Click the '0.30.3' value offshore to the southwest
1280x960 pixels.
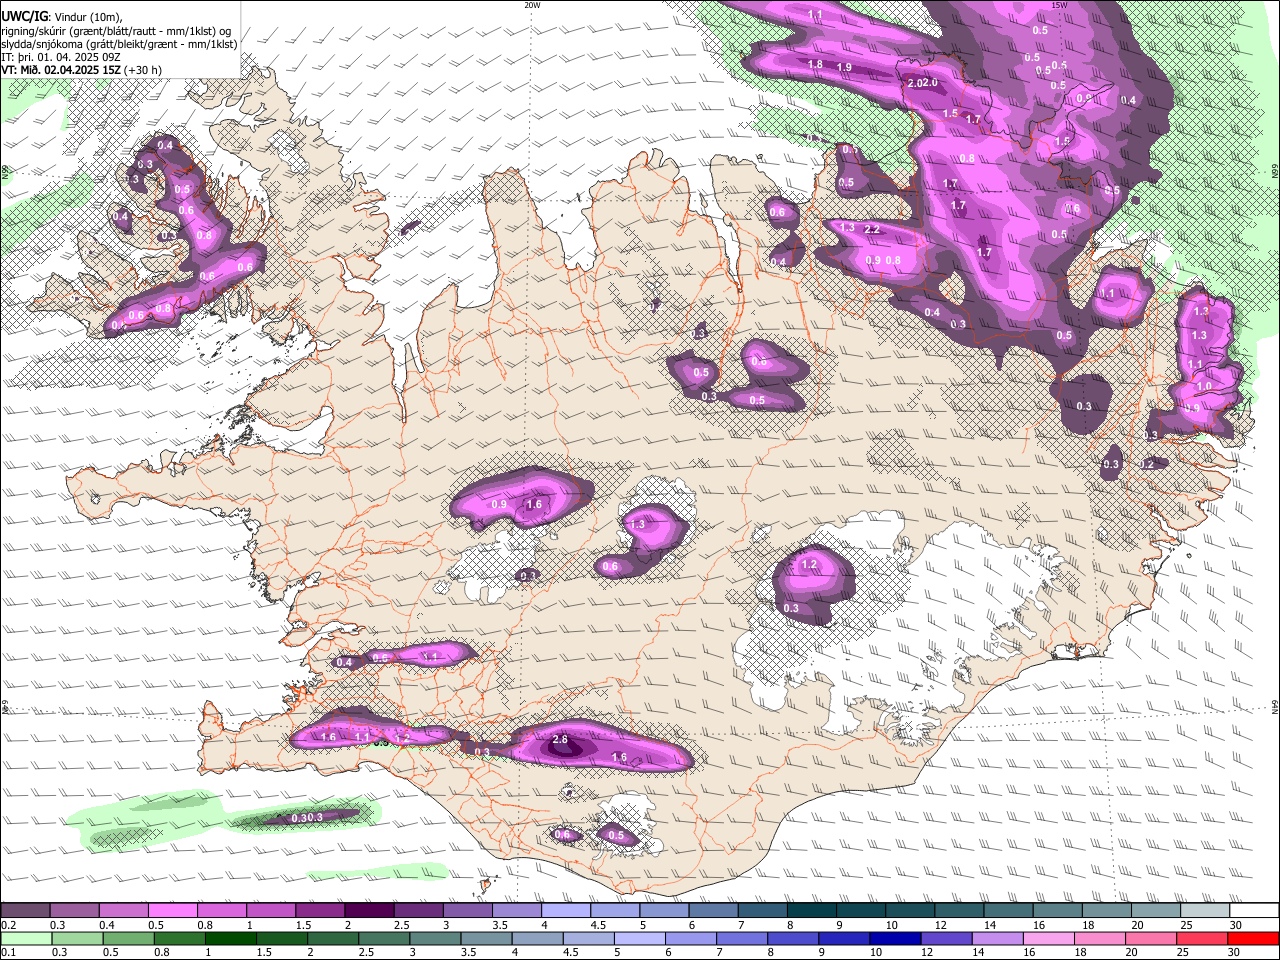(x=307, y=818)
